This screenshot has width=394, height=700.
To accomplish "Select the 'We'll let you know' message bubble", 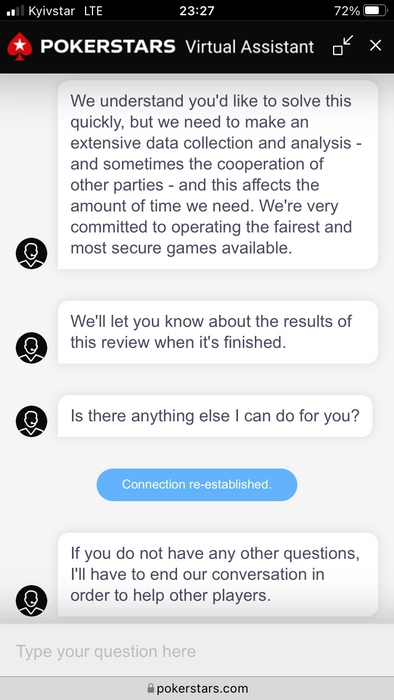I will click(218, 332).
